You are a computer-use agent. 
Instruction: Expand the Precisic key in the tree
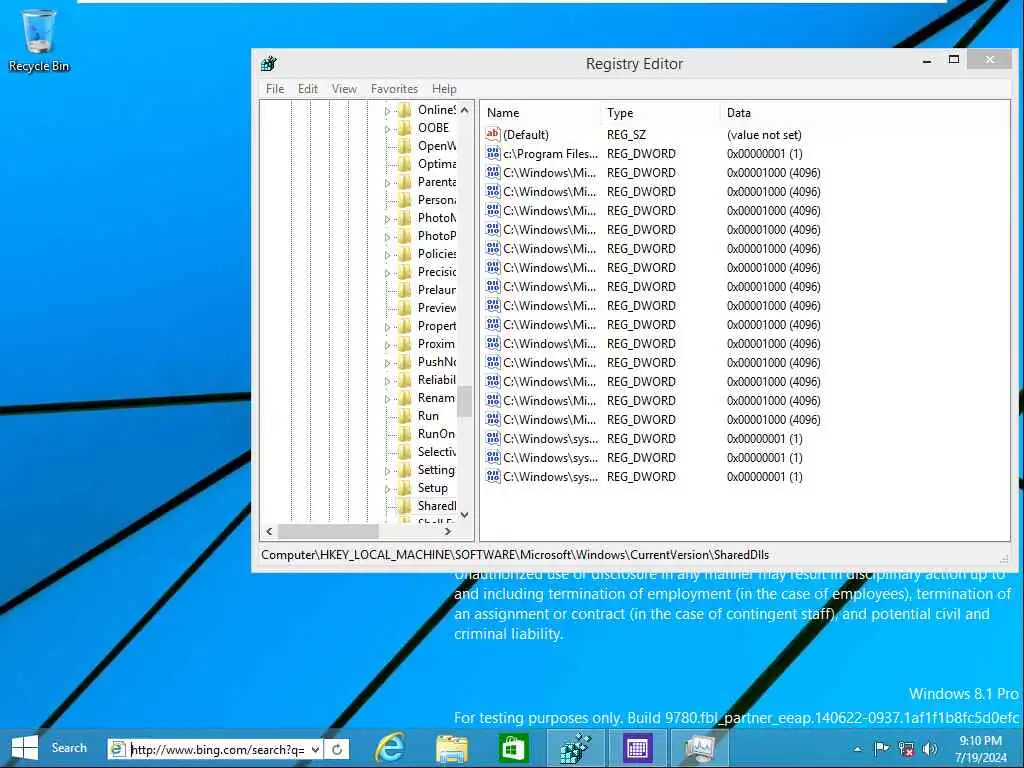(x=387, y=274)
